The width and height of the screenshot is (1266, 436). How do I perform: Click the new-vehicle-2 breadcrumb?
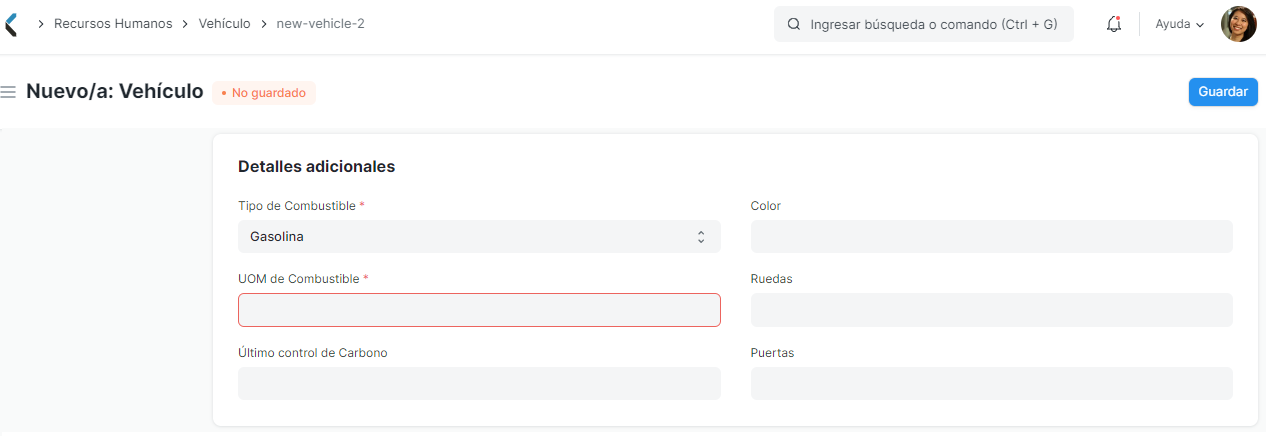coord(320,23)
